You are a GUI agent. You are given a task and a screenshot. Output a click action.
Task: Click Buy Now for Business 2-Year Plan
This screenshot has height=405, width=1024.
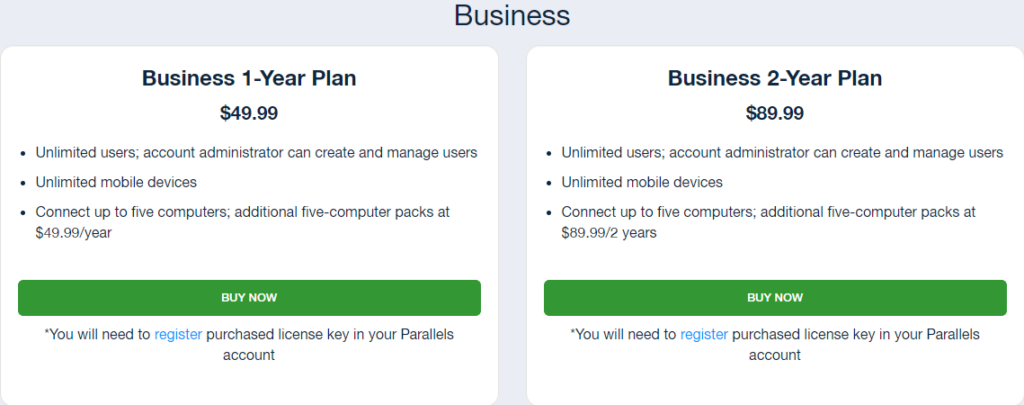pyautogui.click(x=775, y=298)
